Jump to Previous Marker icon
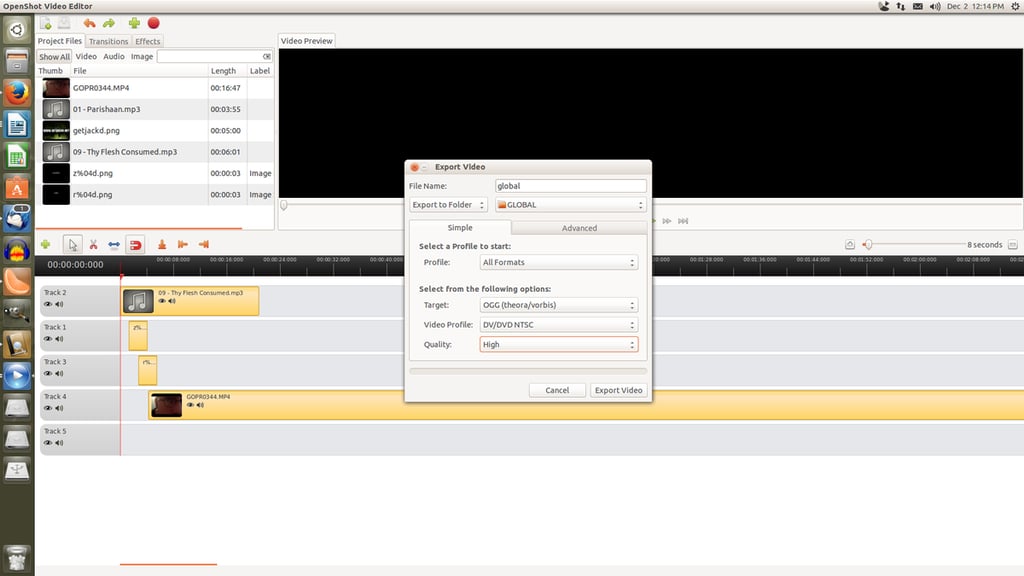1024x576 pixels. [183, 244]
